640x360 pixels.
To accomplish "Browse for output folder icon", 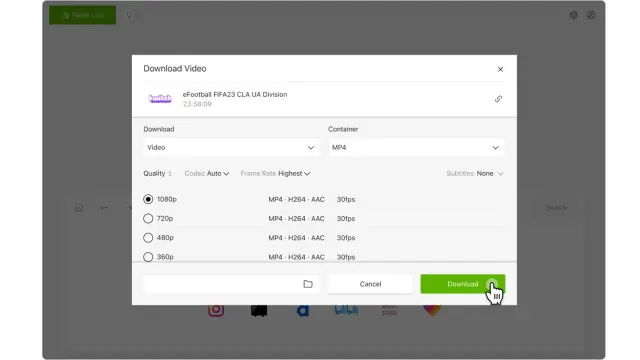I will (x=308, y=284).
